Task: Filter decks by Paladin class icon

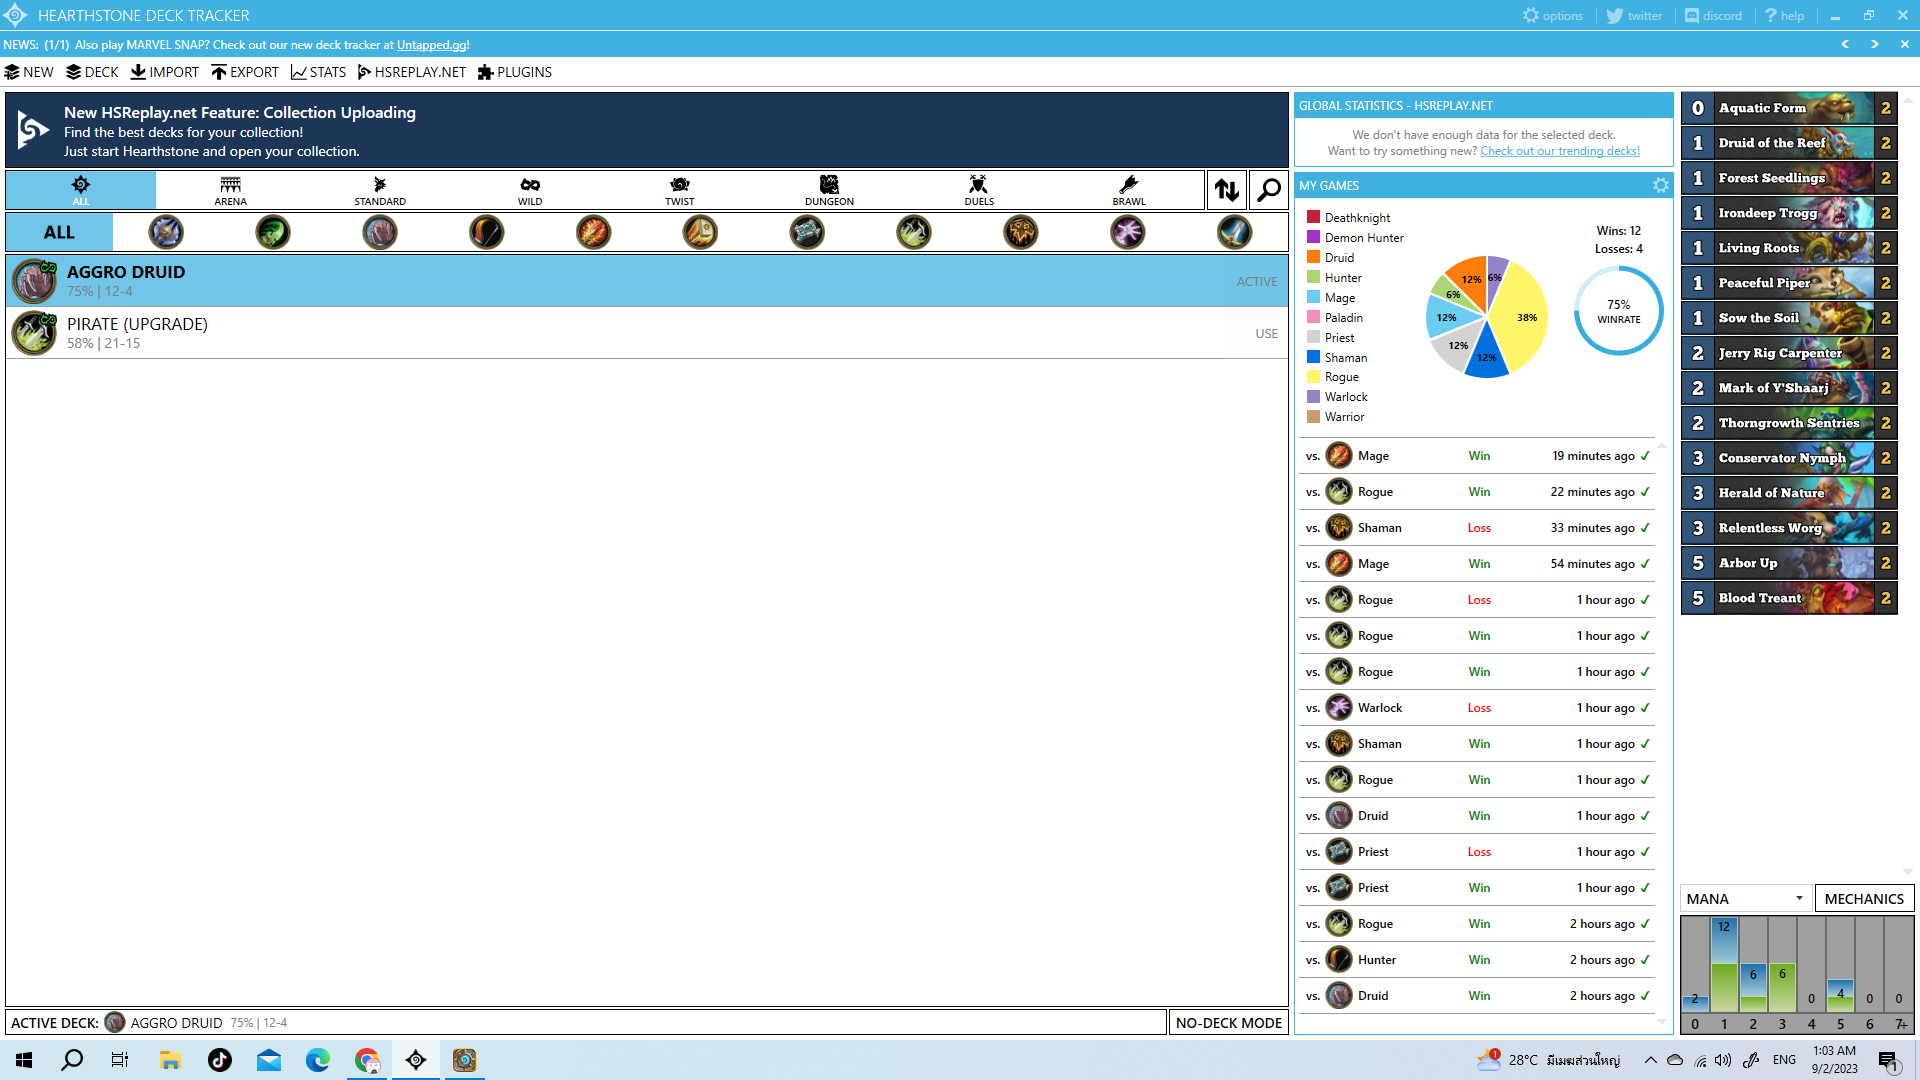Action: click(x=700, y=232)
